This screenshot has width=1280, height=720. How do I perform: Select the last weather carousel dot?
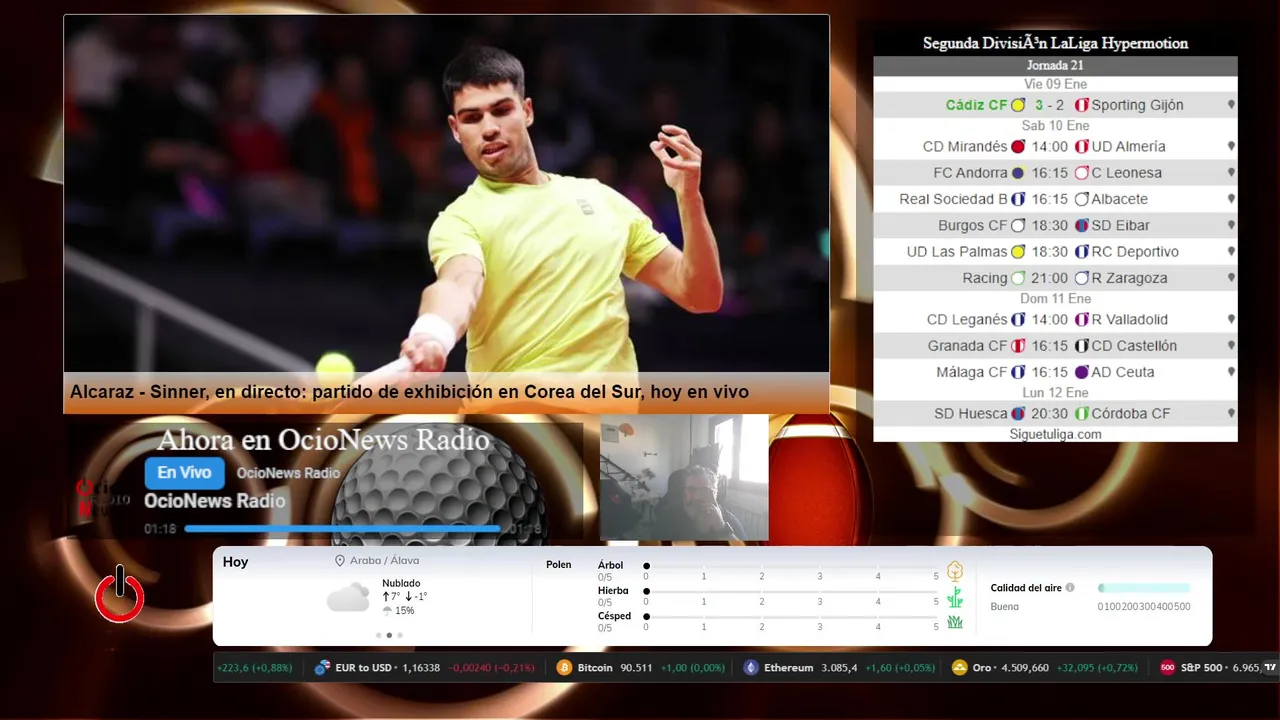[x=400, y=635]
